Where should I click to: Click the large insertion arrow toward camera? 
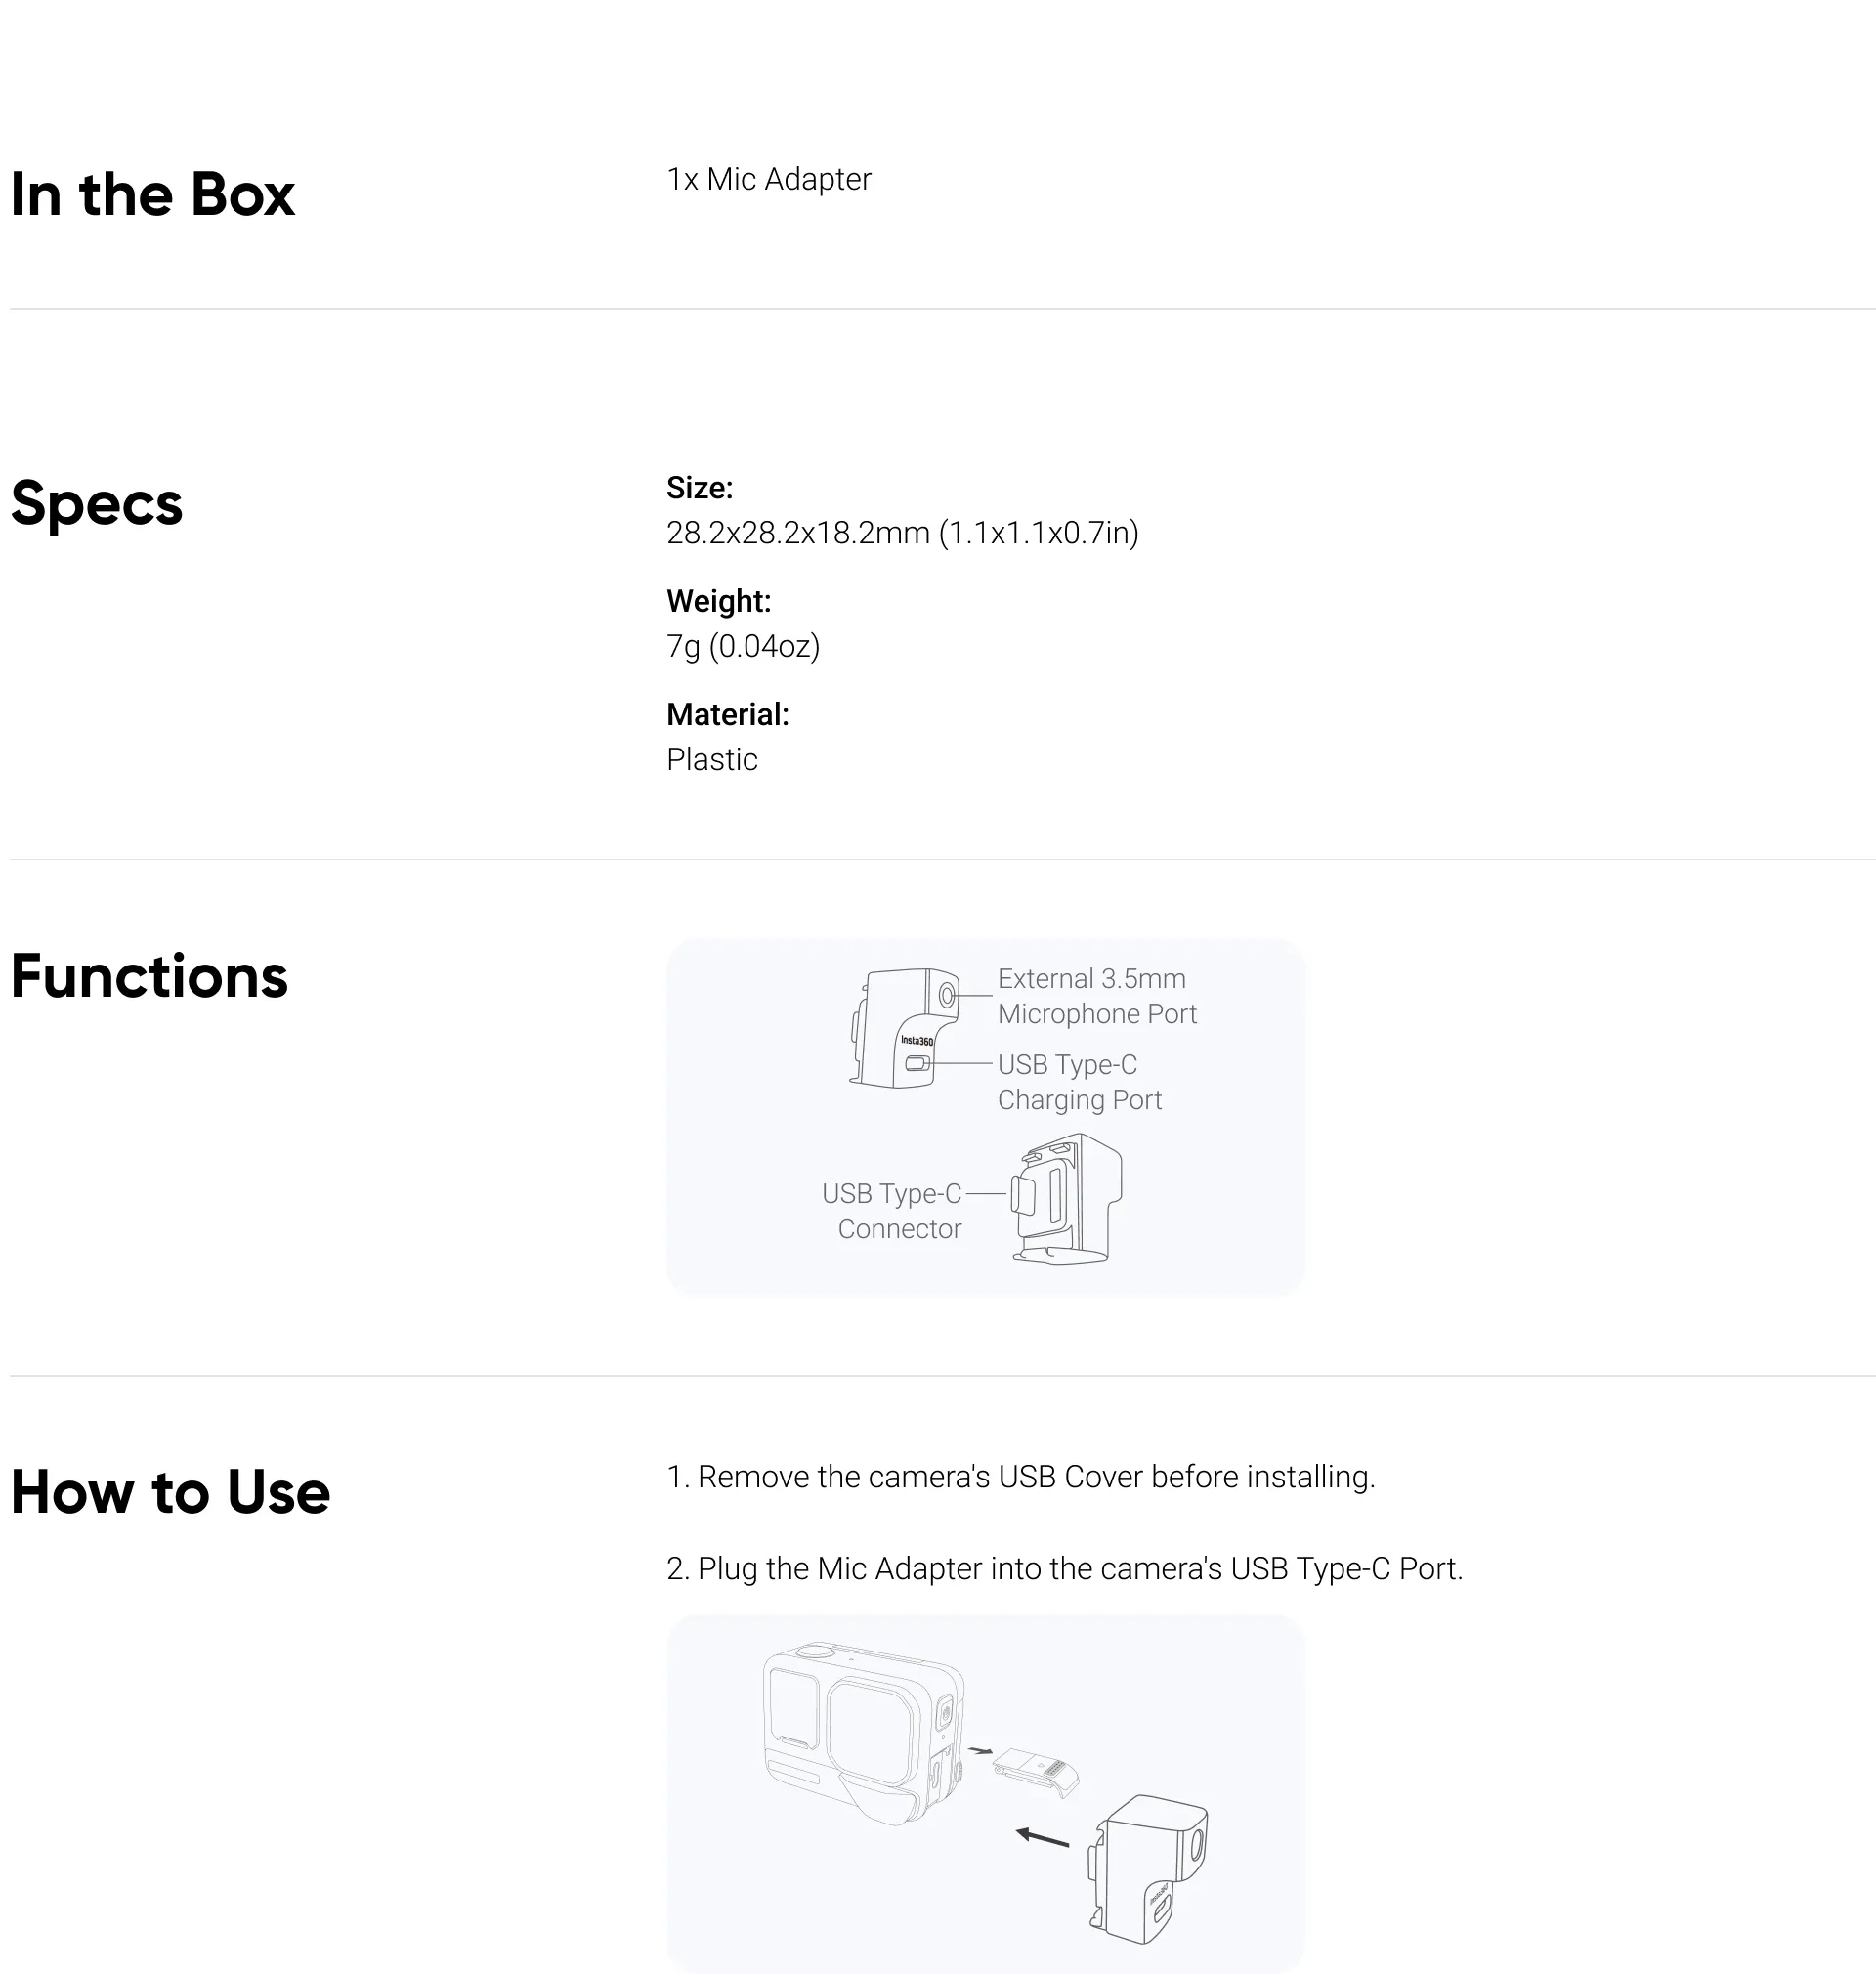coord(1042,1838)
